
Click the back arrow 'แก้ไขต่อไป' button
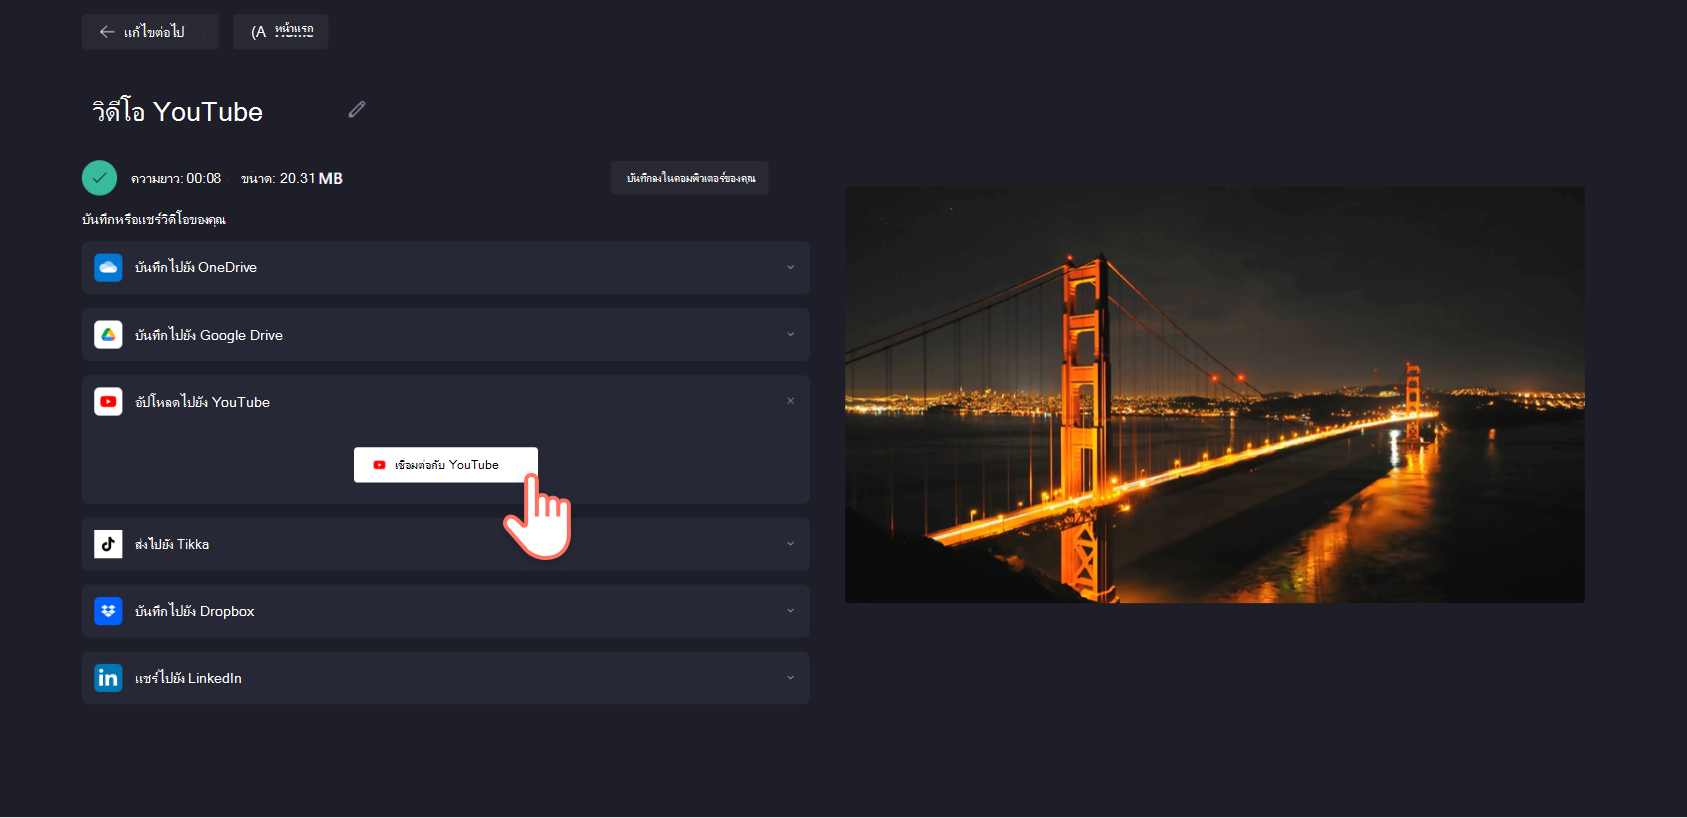click(x=150, y=32)
